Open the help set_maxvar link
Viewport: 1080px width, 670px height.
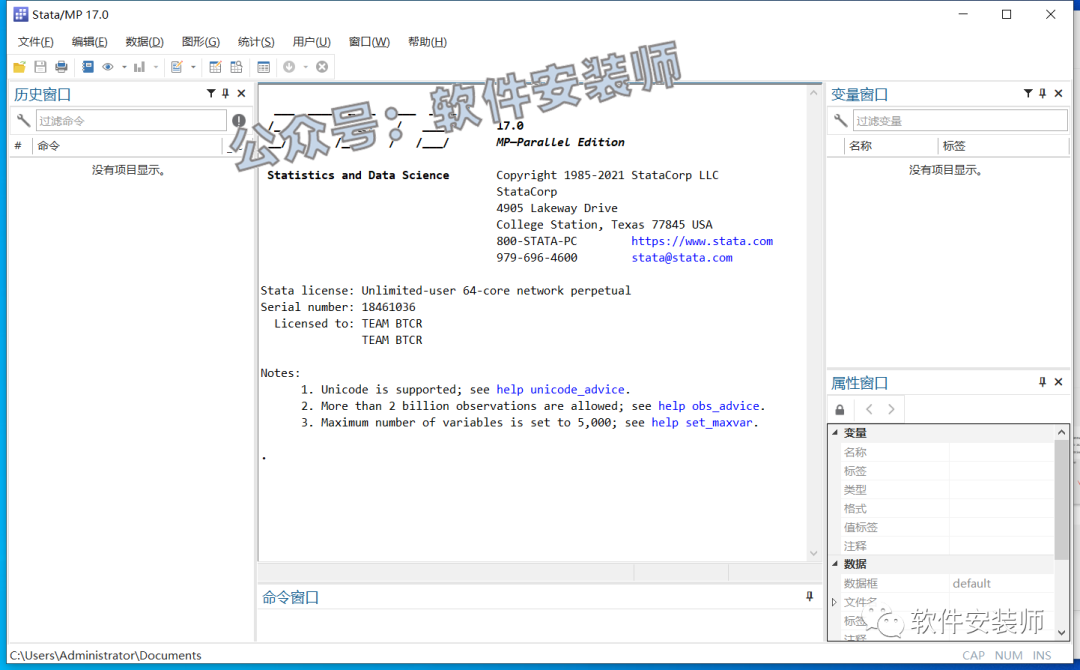[x=702, y=423]
